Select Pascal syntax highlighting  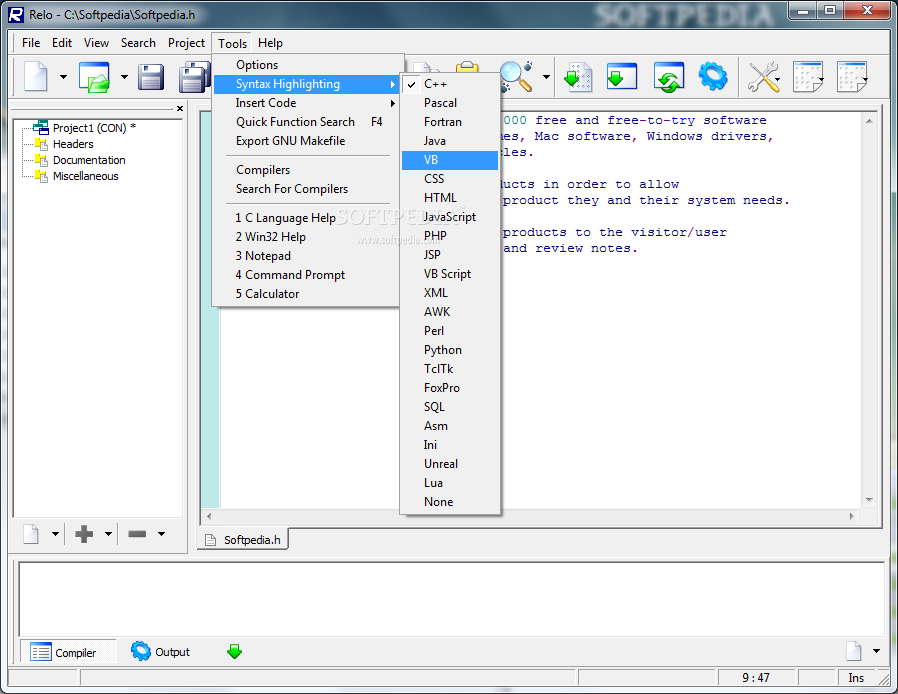[450, 103]
